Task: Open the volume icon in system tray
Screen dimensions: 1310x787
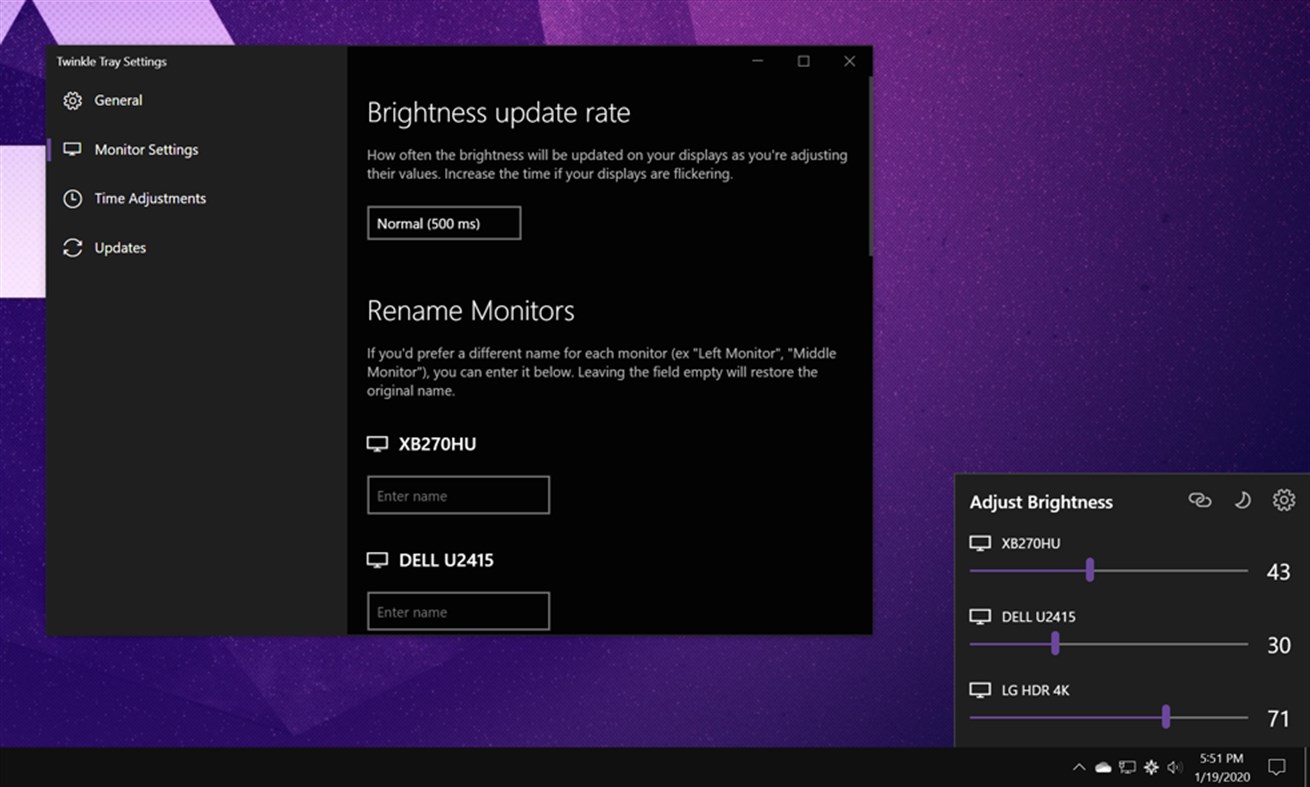Action: point(1175,767)
